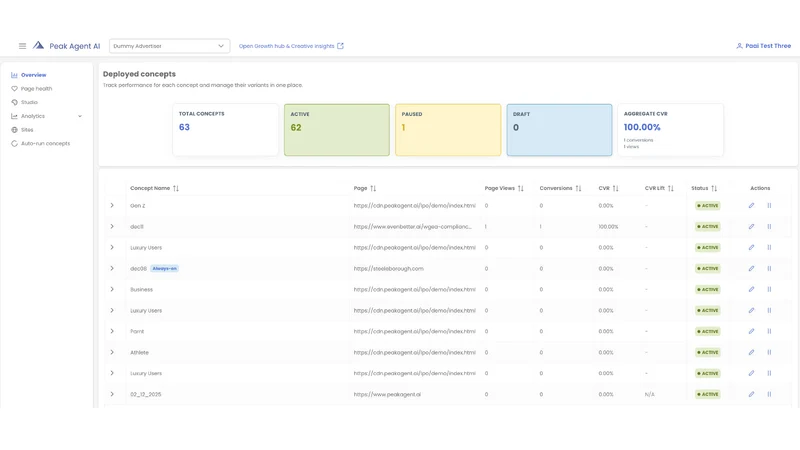This screenshot has width=800, height=450.
Task: Expand the dec11 concept row
Action: pos(112,227)
